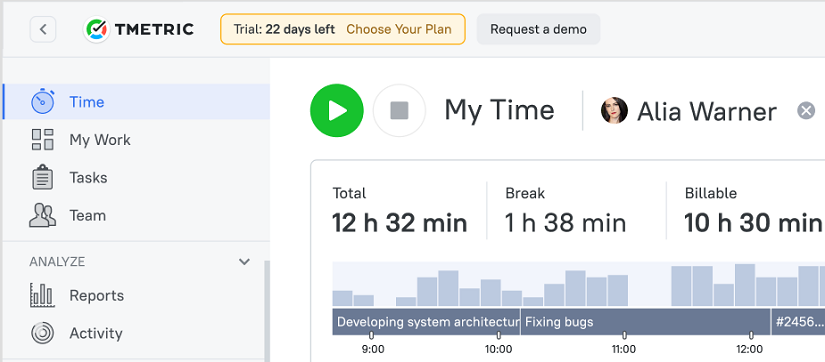Image resolution: width=825 pixels, height=362 pixels.
Task: Select the #2456 timeline entry
Action: (798, 321)
